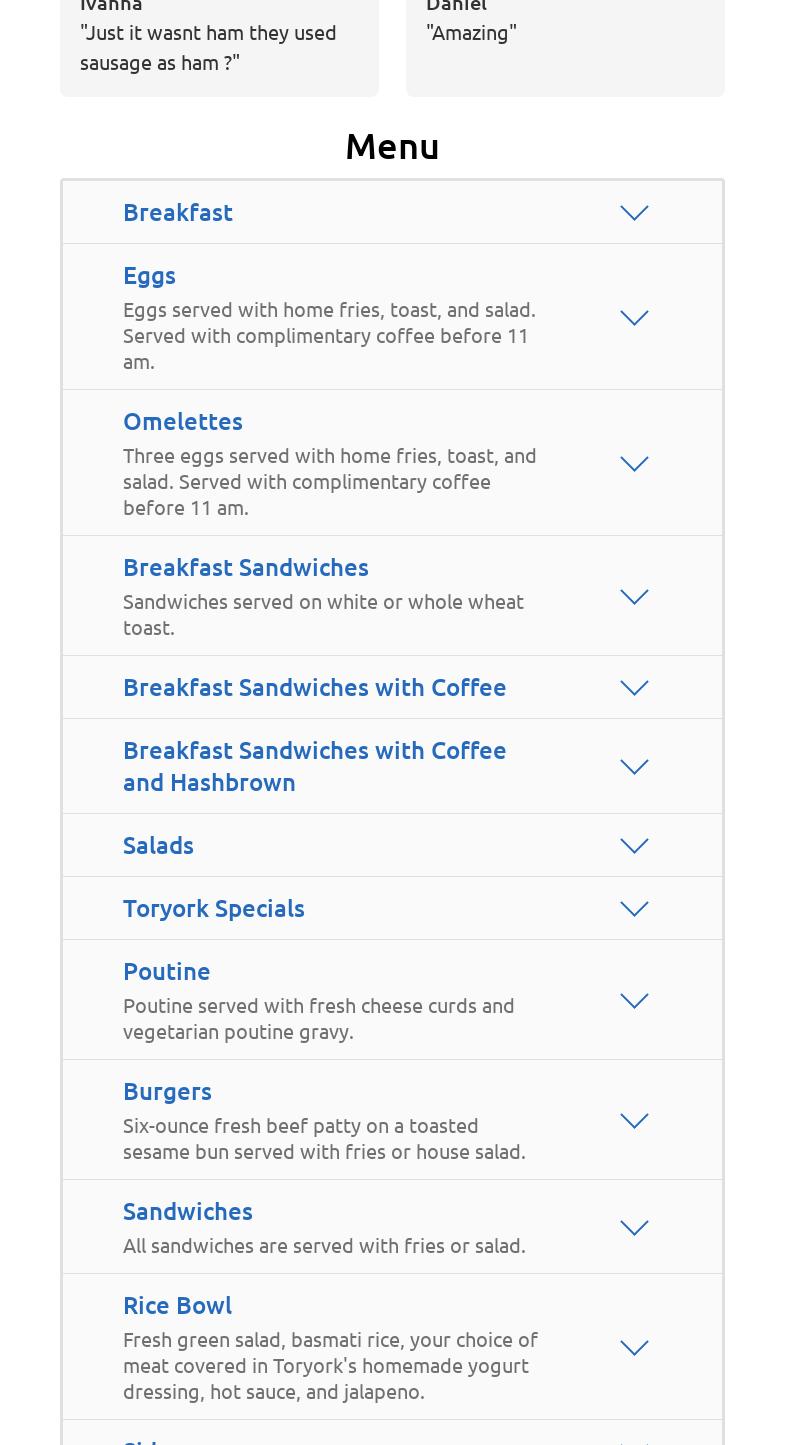Expand Toryork Specials with its chevron

point(634,909)
